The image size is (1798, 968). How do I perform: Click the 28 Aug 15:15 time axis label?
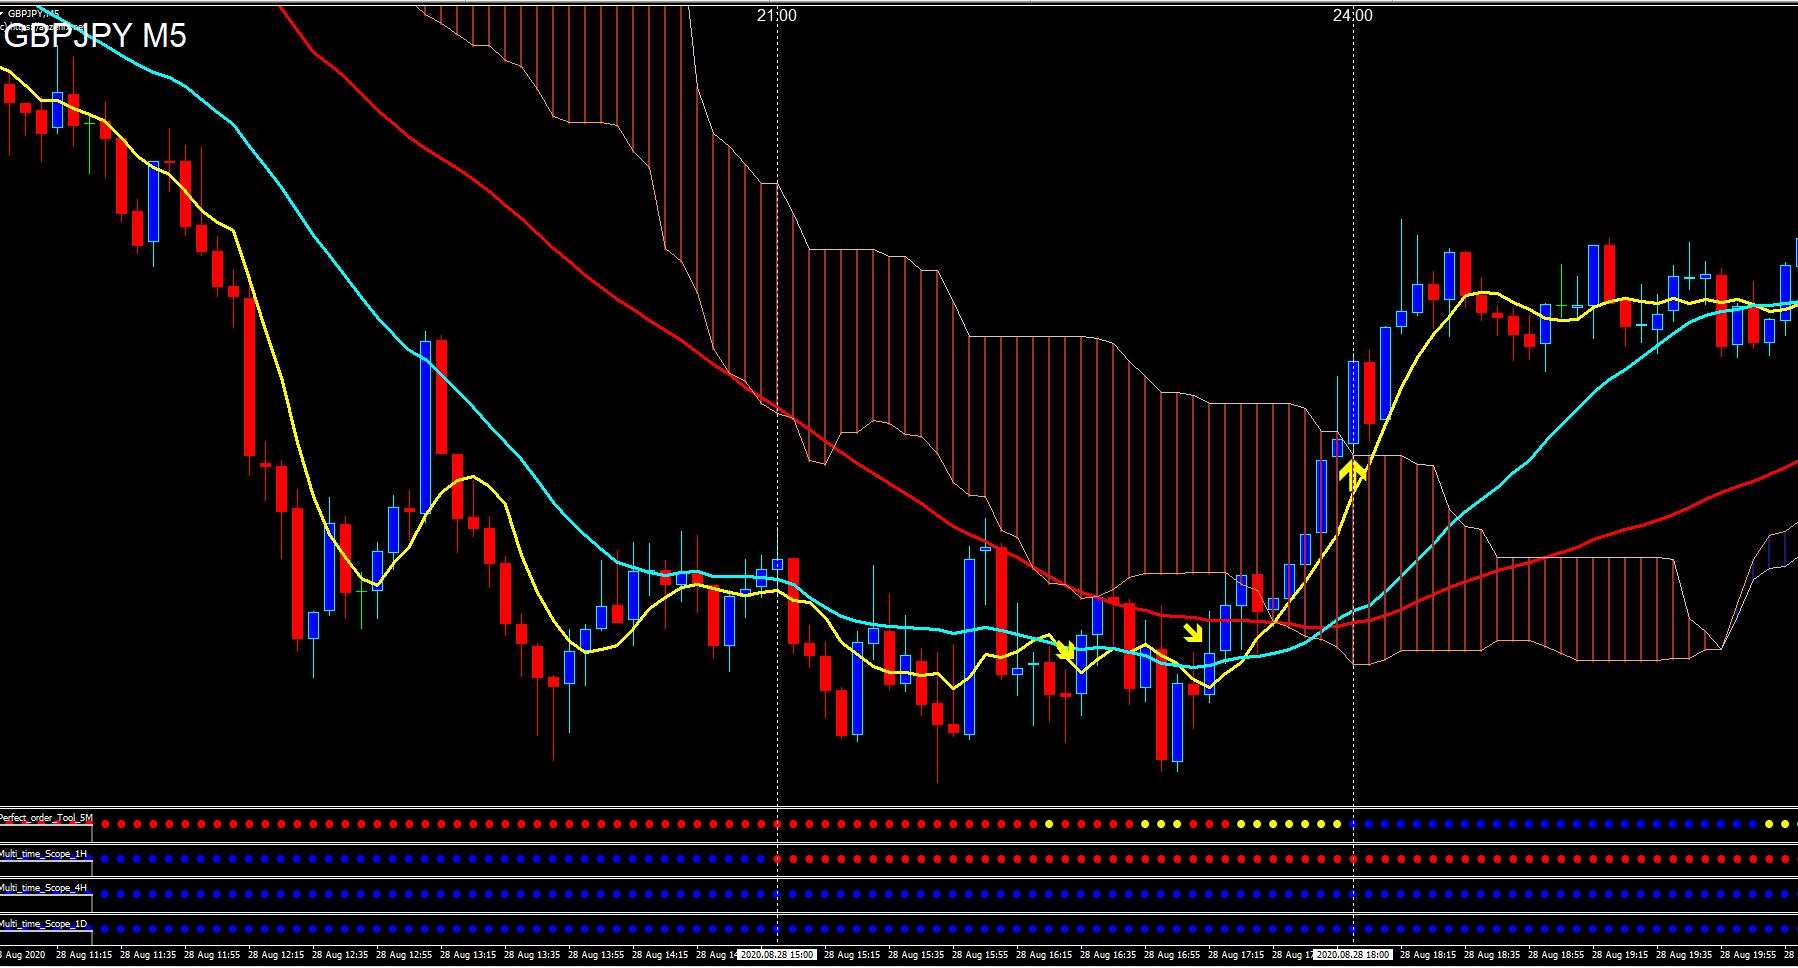point(852,955)
